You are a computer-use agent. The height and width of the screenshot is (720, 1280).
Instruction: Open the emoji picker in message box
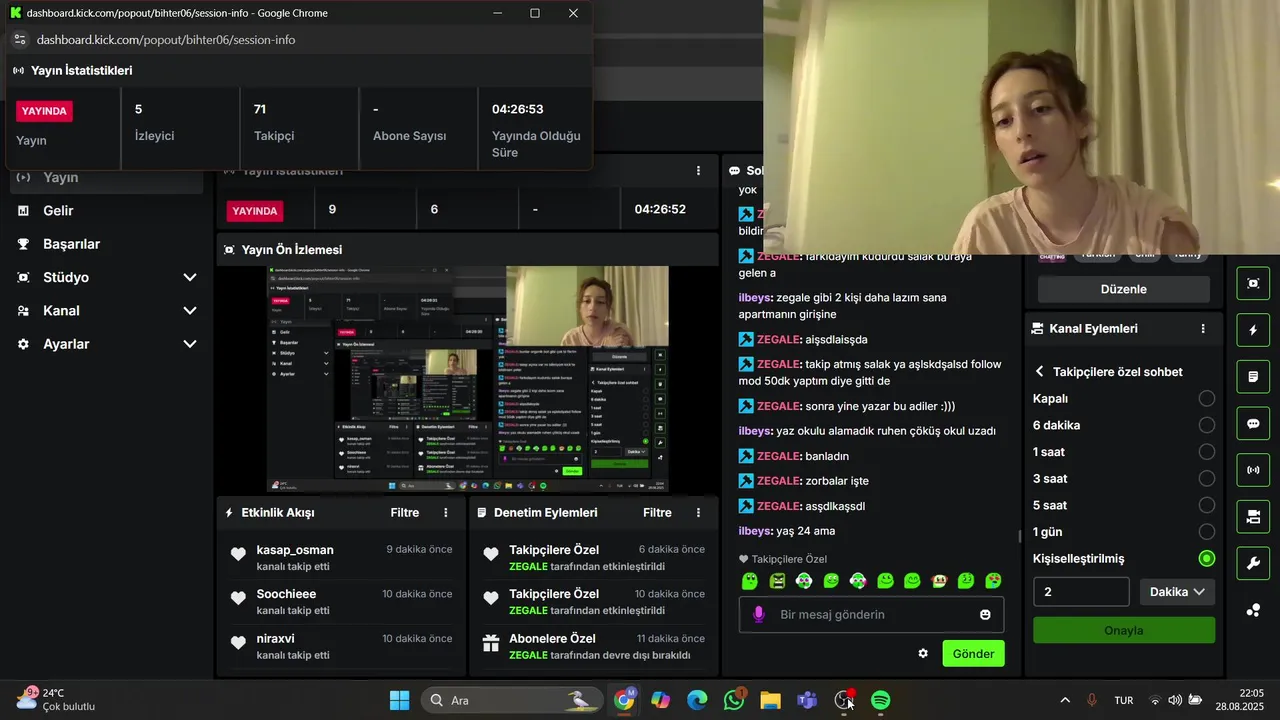coord(985,615)
